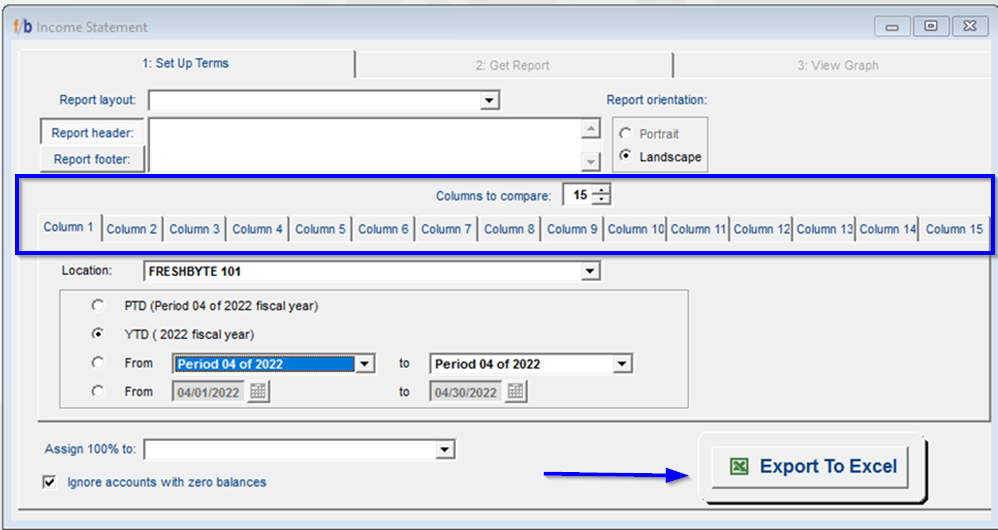Image resolution: width=998 pixels, height=530 pixels.
Task: Select the Column 10 tab
Action: tap(636, 229)
